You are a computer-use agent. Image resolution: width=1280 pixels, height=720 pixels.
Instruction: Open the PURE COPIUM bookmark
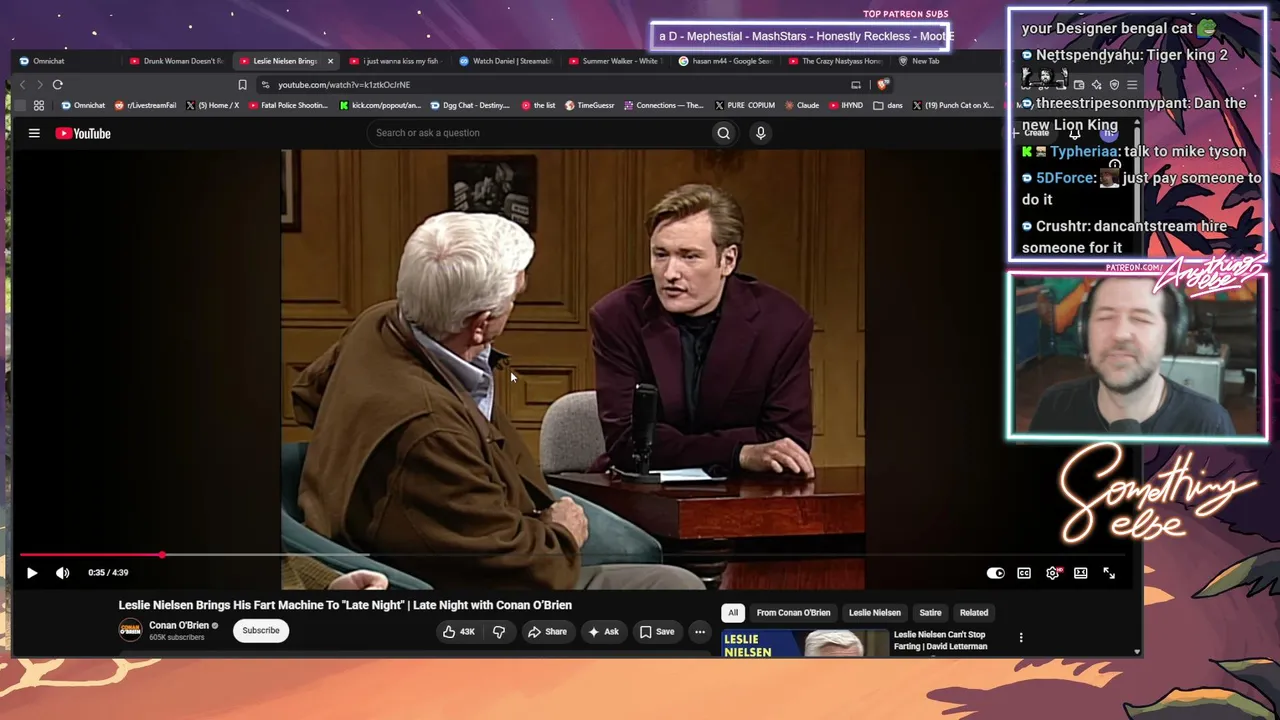pyautogui.click(x=745, y=105)
